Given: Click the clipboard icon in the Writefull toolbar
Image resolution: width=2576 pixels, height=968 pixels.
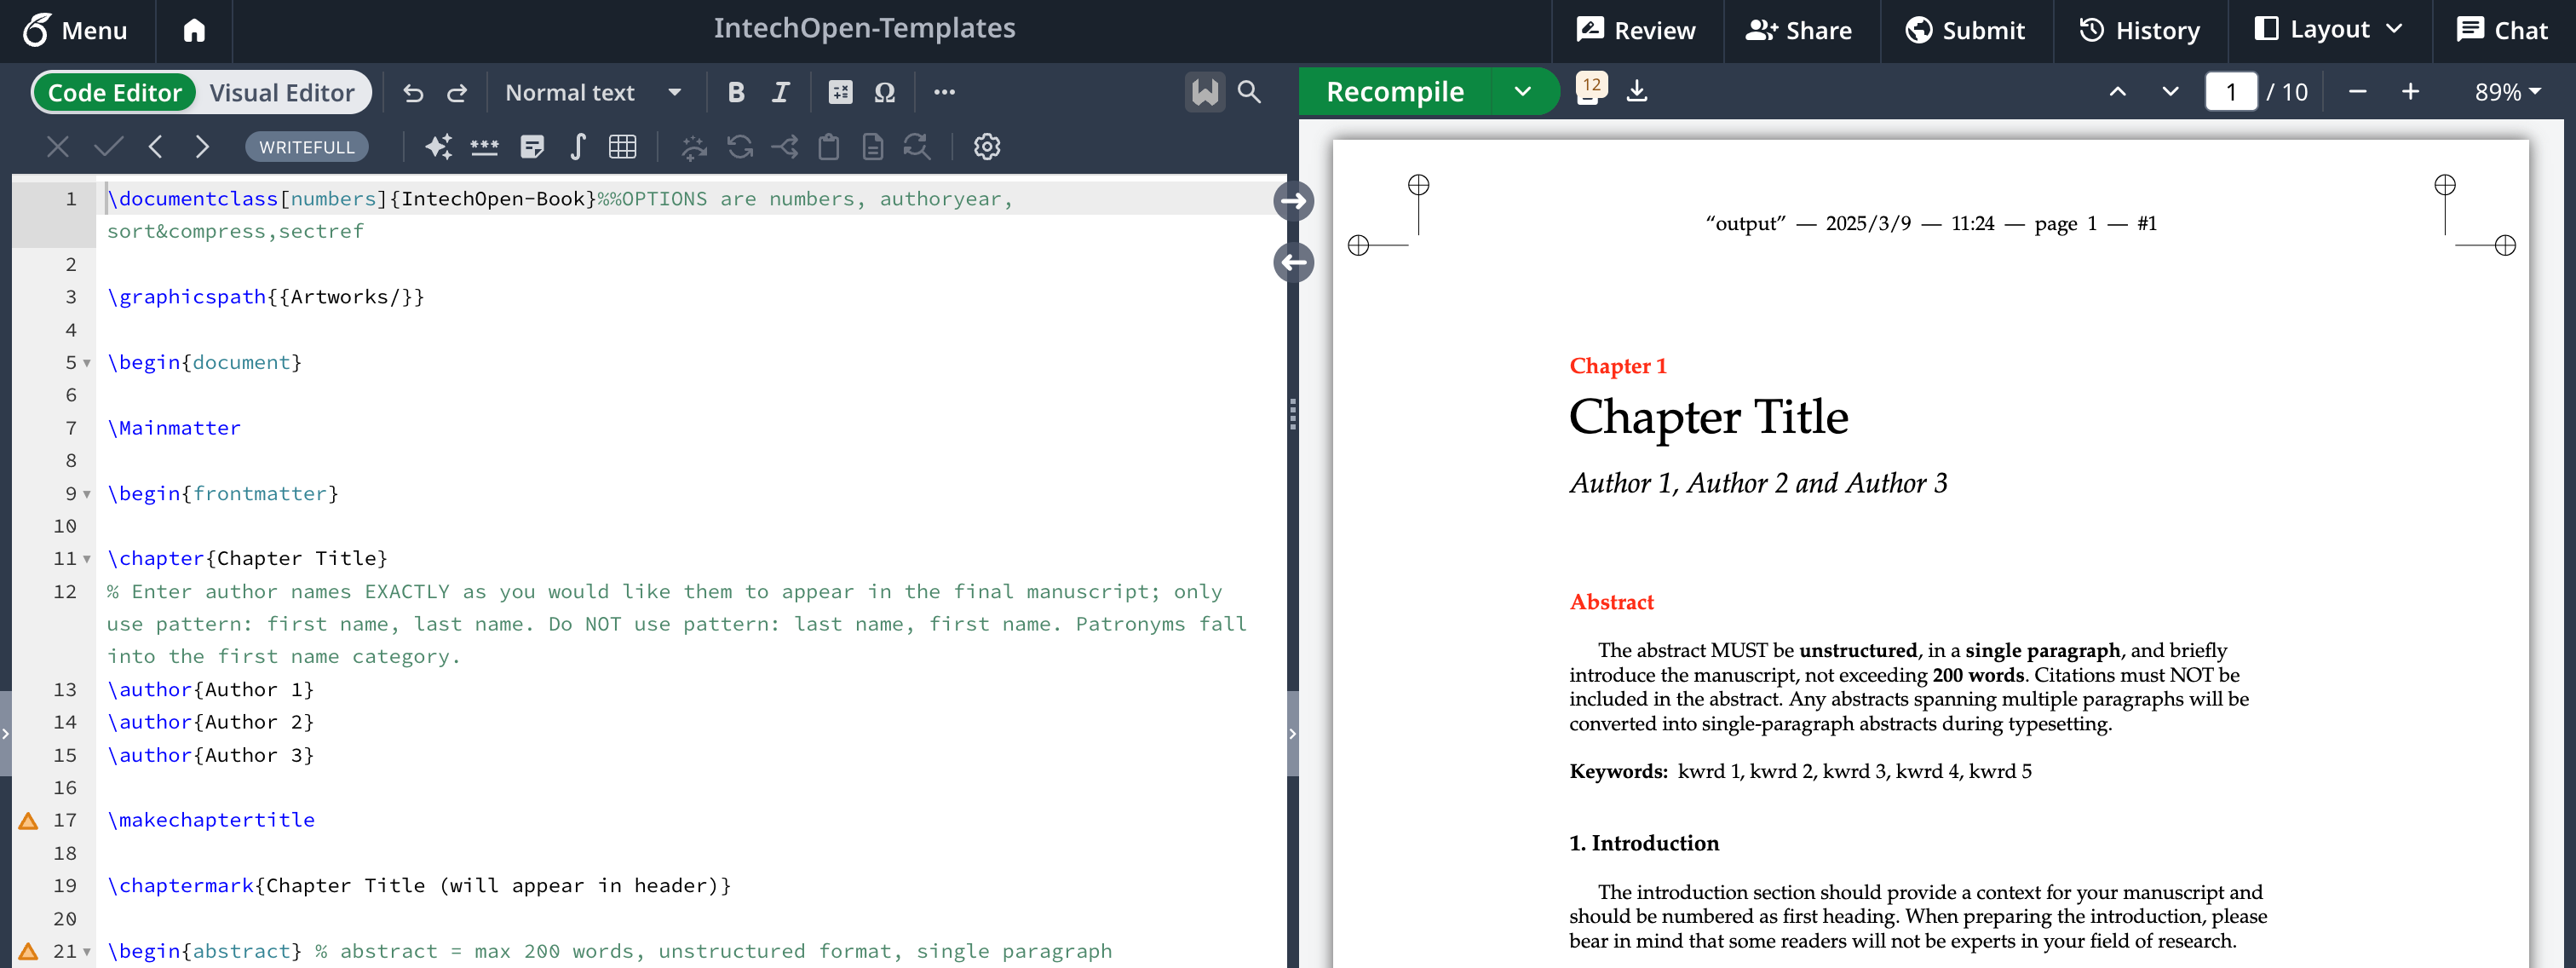Looking at the screenshot, I should [828, 146].
